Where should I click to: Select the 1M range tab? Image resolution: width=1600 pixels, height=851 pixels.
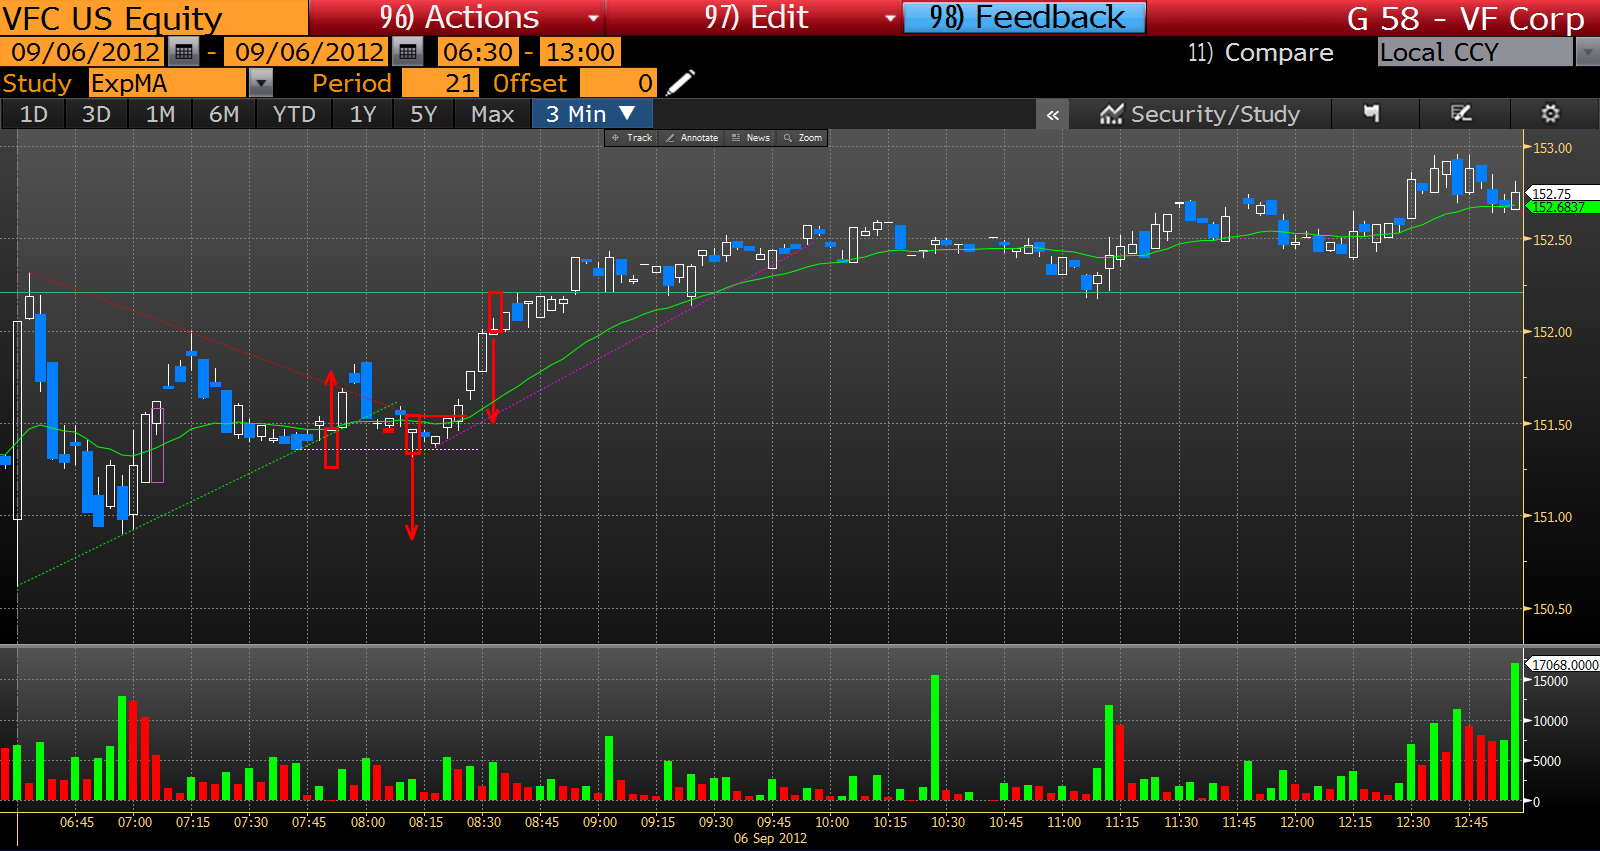[160, 114]
